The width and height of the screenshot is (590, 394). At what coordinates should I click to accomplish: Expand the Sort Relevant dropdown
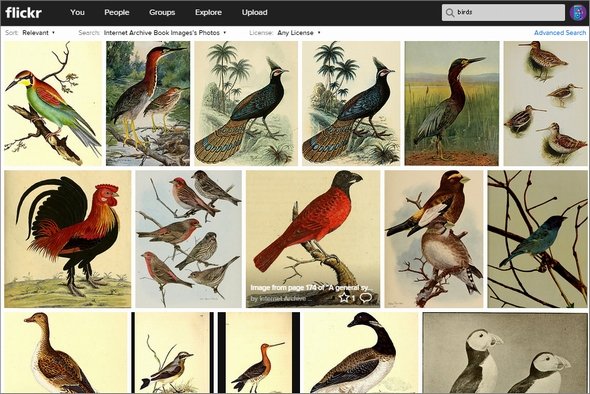(x=38, y=33)
